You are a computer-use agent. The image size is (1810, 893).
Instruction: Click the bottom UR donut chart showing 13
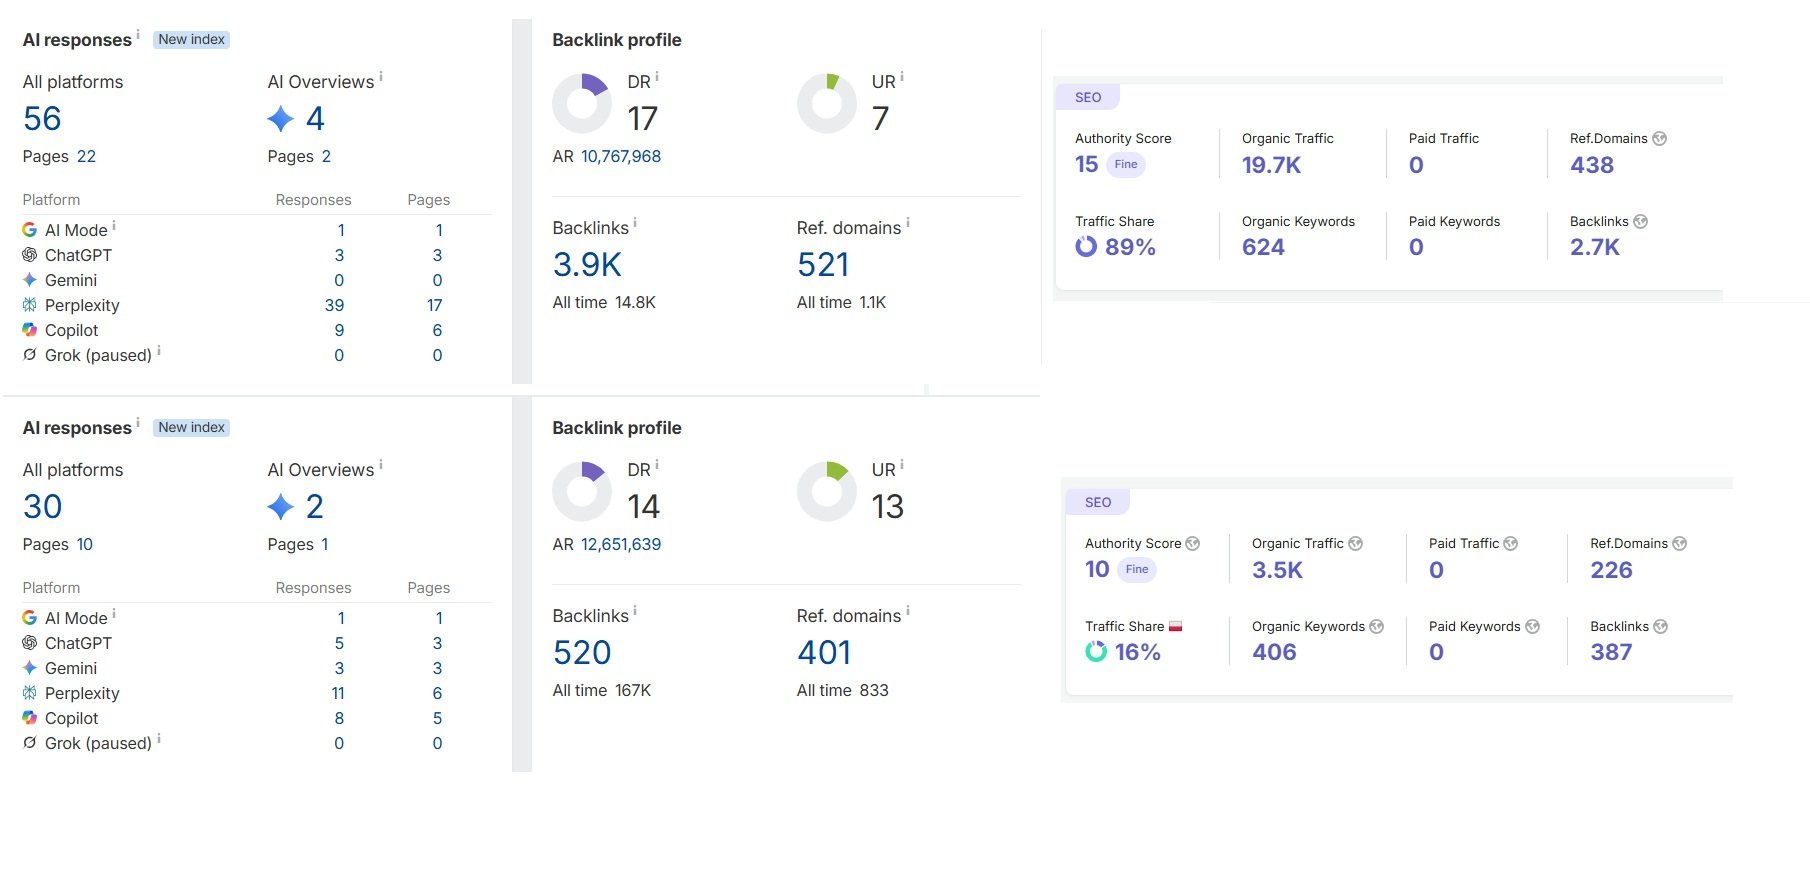(827, 491)
